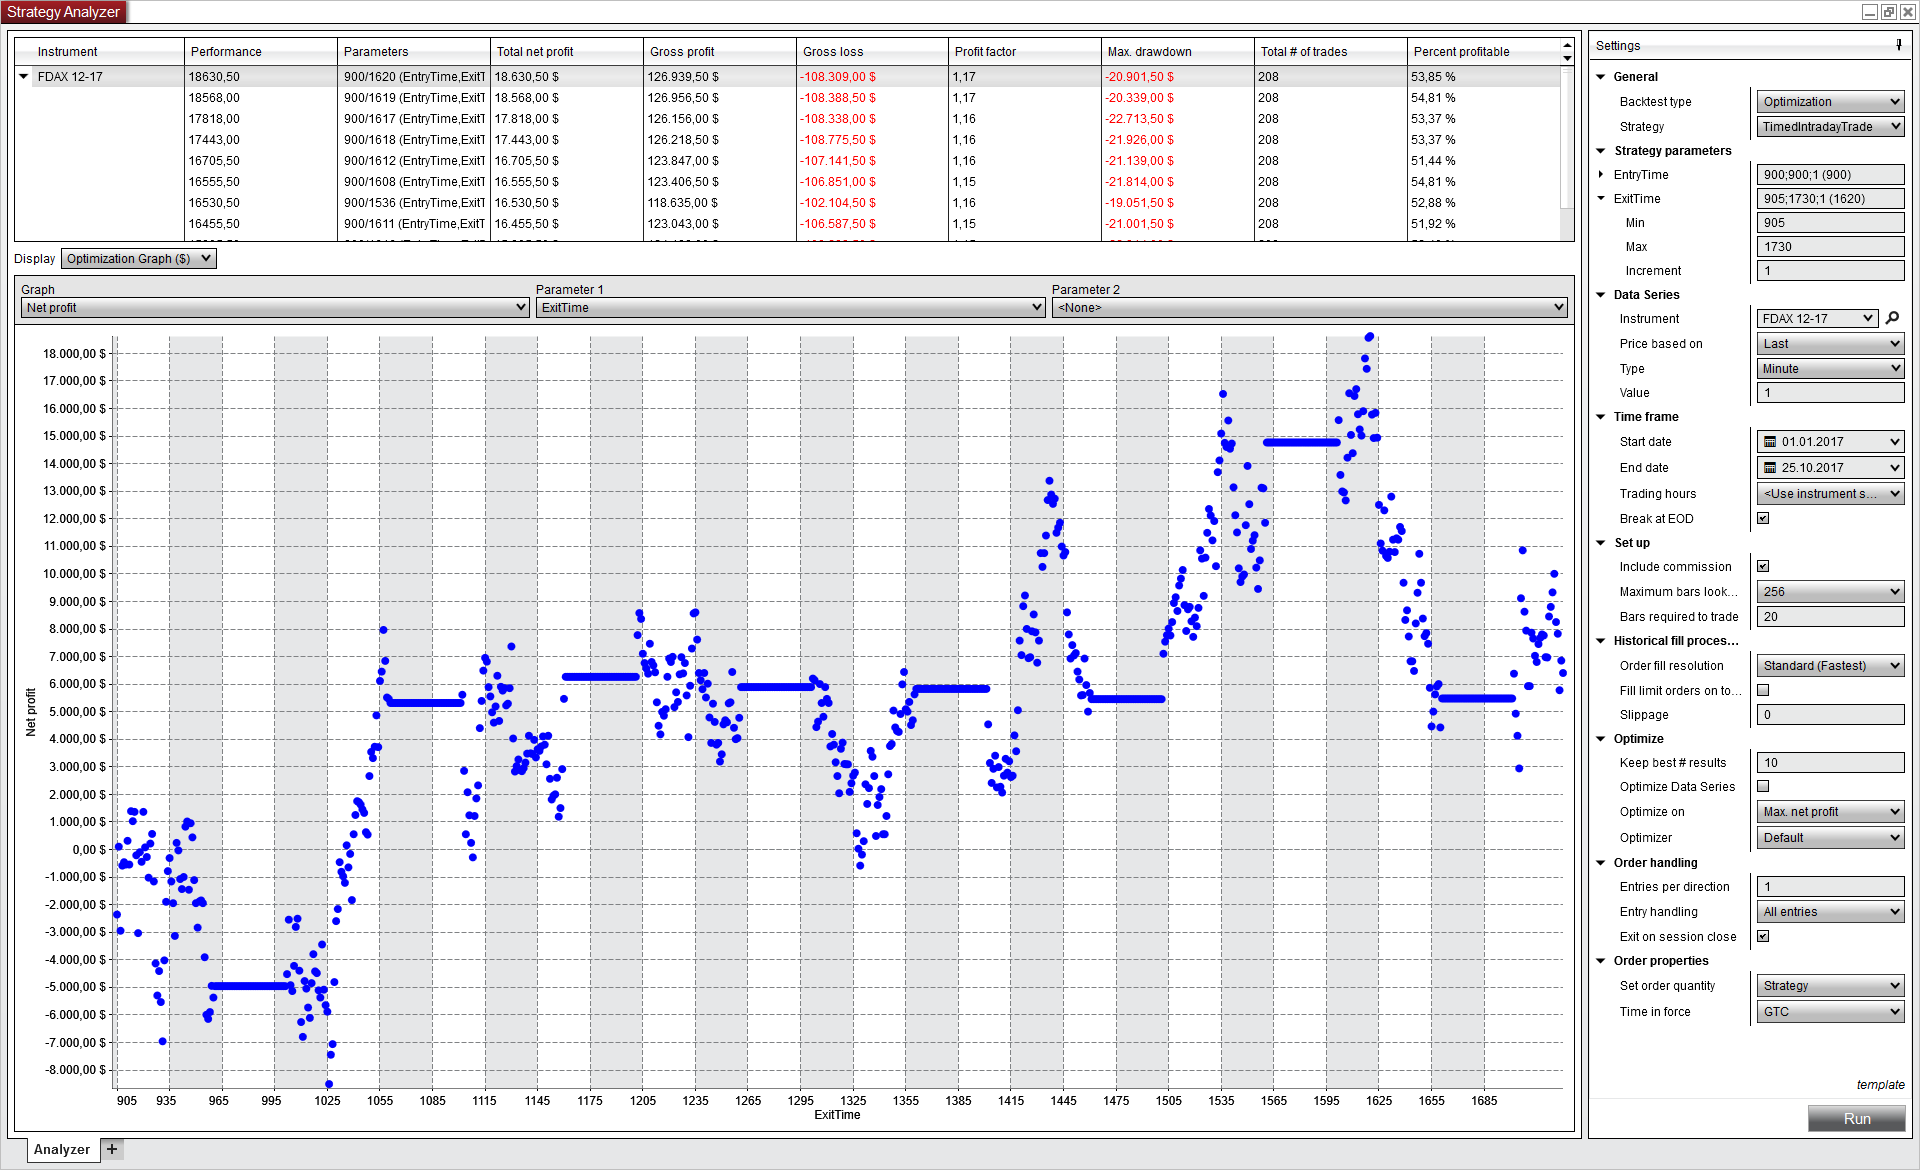Enable the Optimize Data Series checkbox
Image resolution: width=1920 pixels, height=1170 pixels.
point(1763,786)
